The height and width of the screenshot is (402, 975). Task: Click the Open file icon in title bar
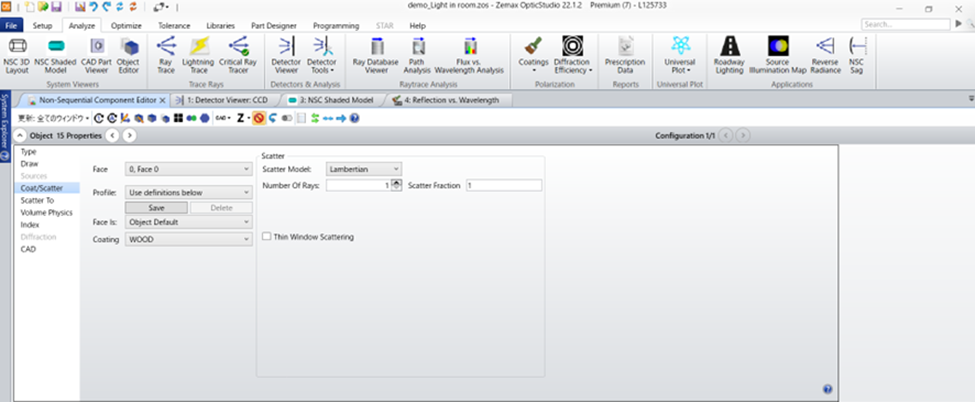[x=42, y=7]
